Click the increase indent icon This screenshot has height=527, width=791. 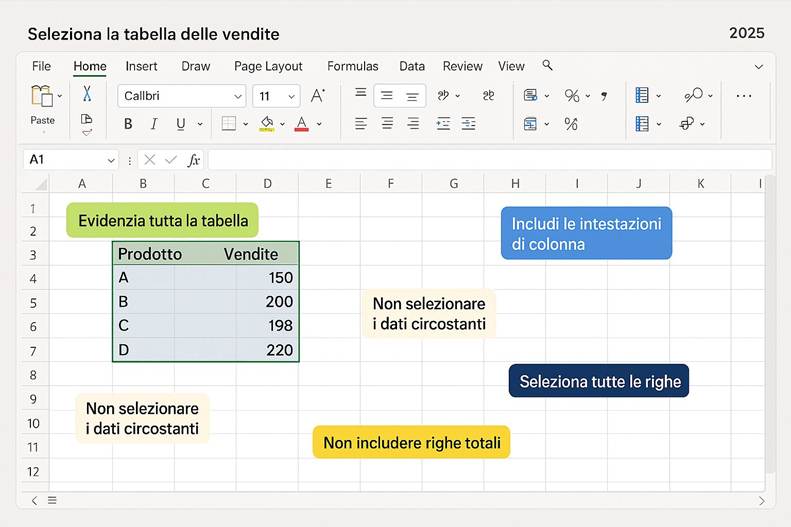469,124
